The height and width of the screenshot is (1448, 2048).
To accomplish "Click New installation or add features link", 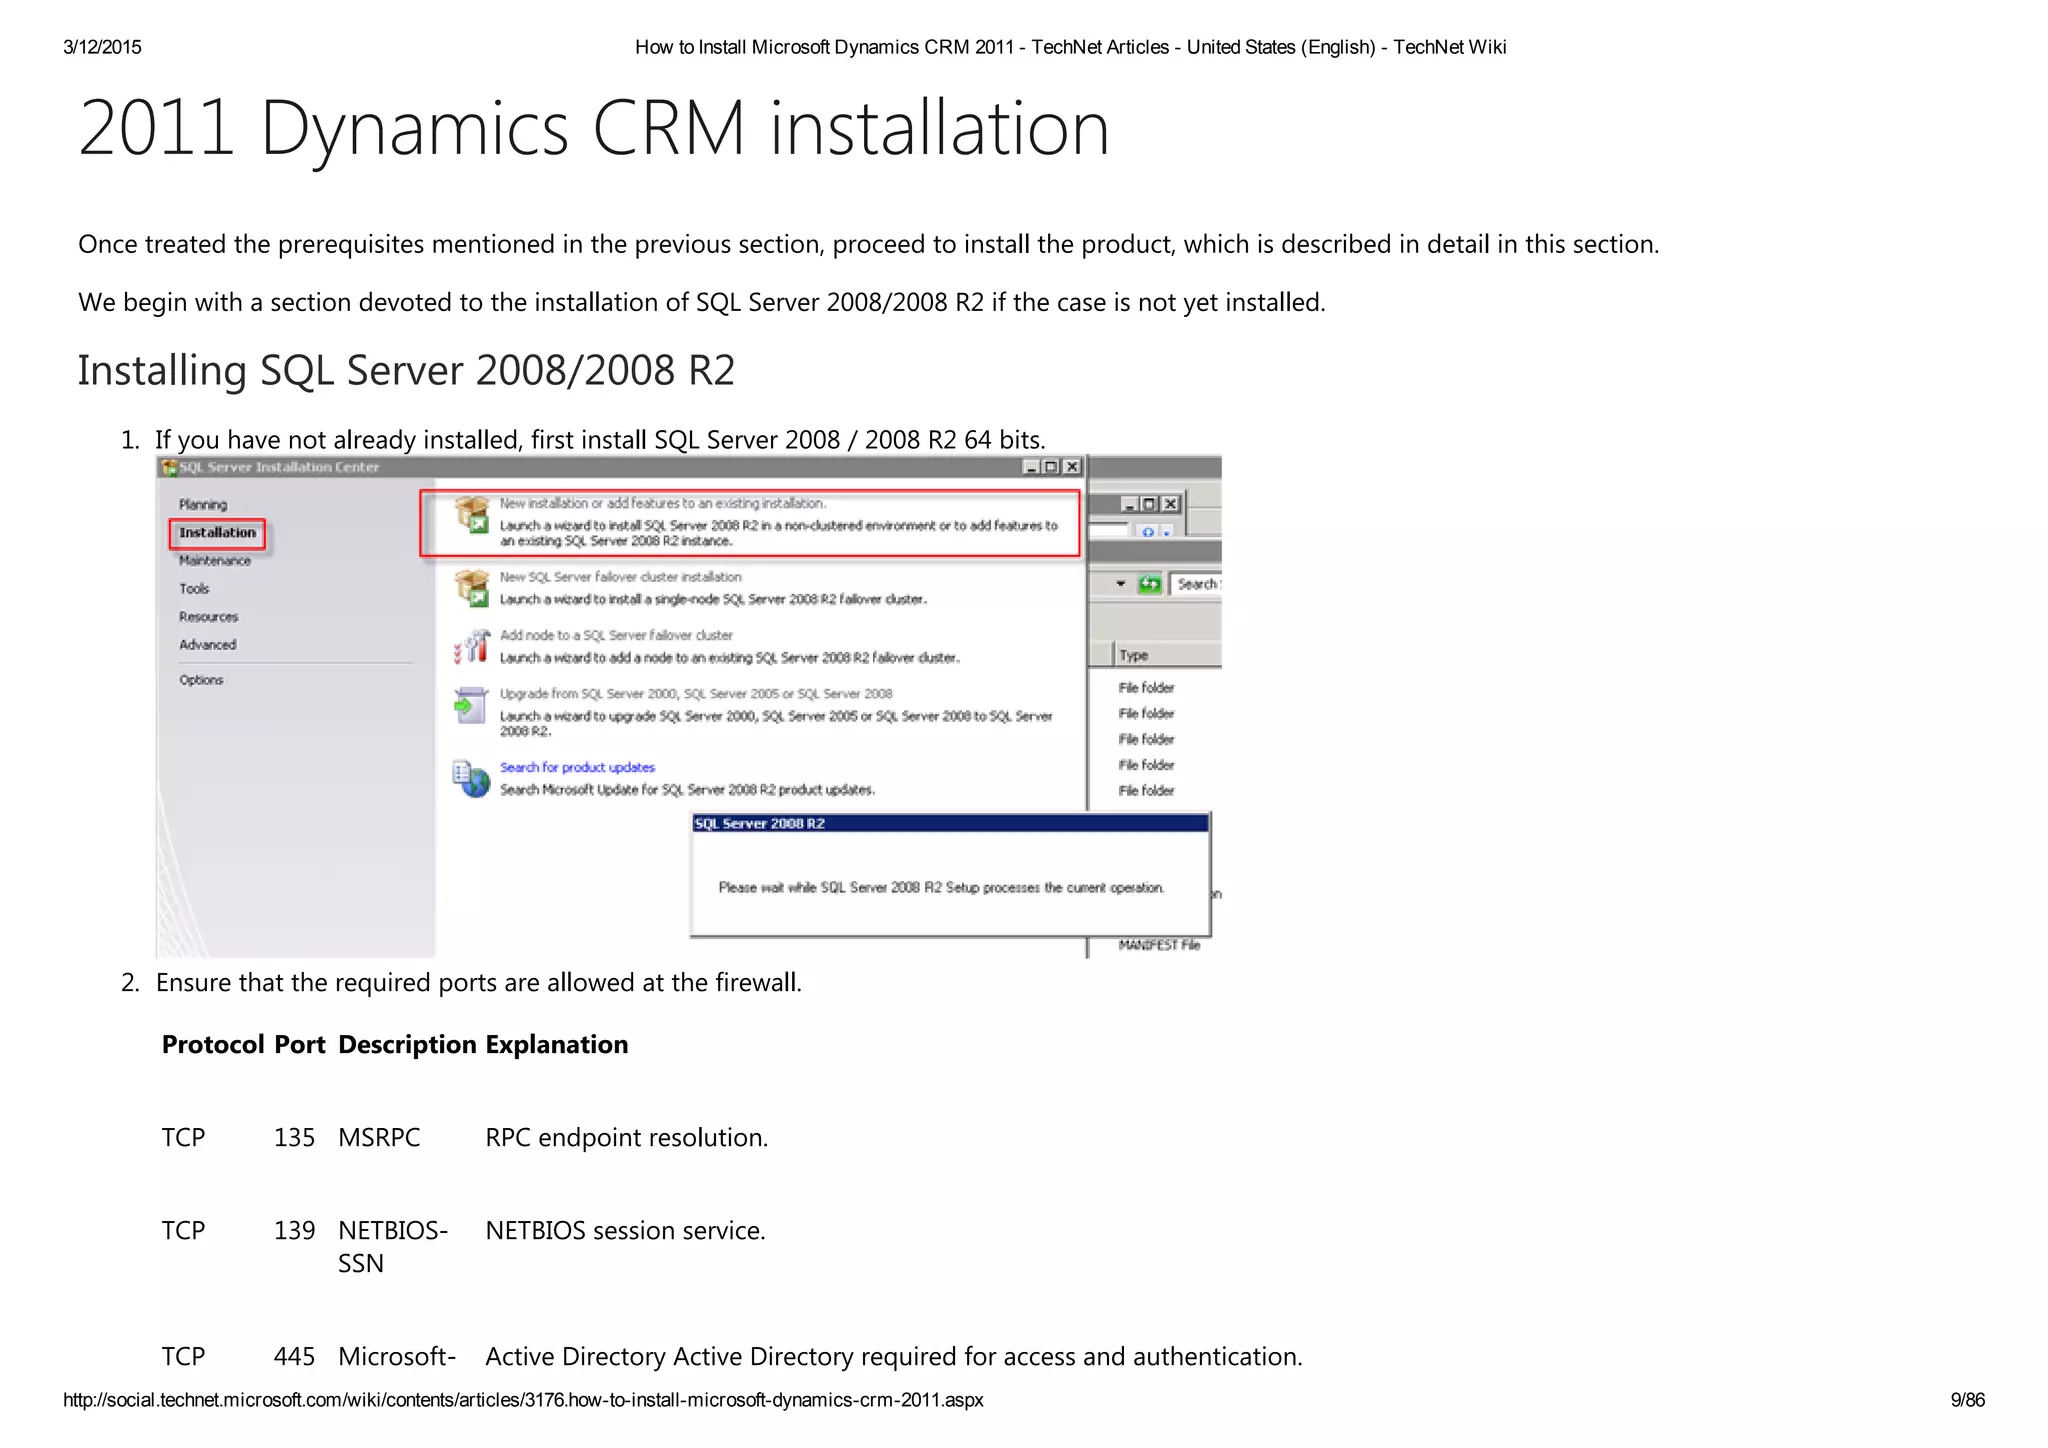I will tap(662, 504).
